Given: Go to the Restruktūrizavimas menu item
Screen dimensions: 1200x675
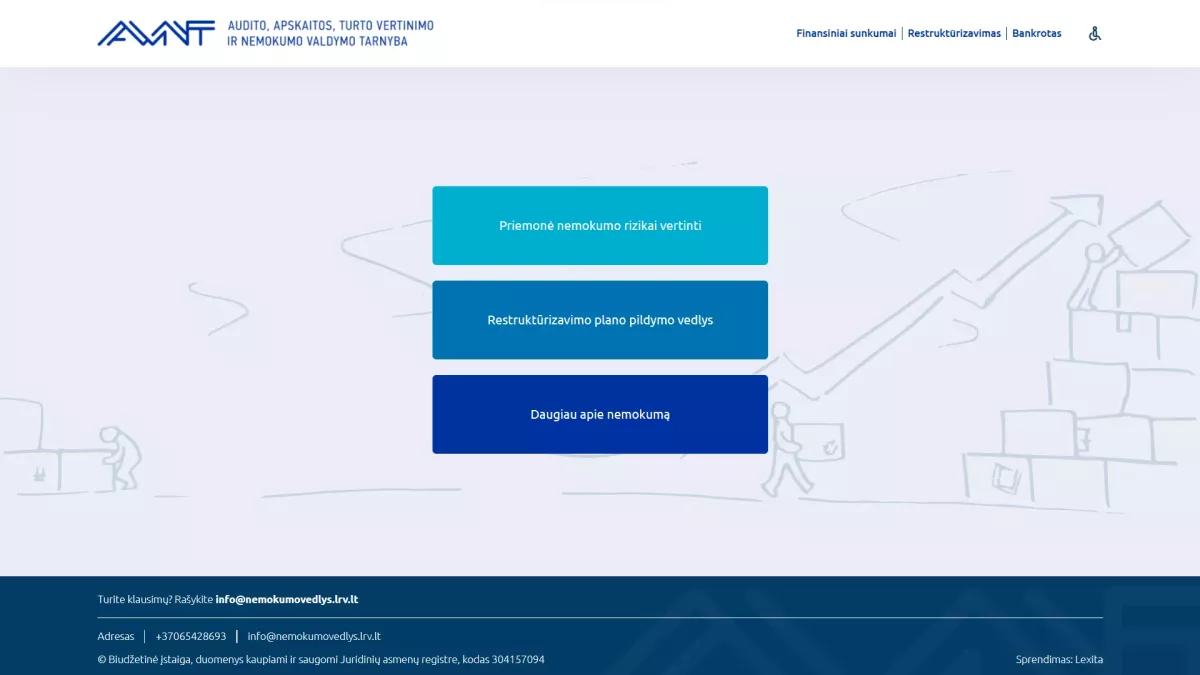Looking at the screenshot, I should click(x=954, y=33).
